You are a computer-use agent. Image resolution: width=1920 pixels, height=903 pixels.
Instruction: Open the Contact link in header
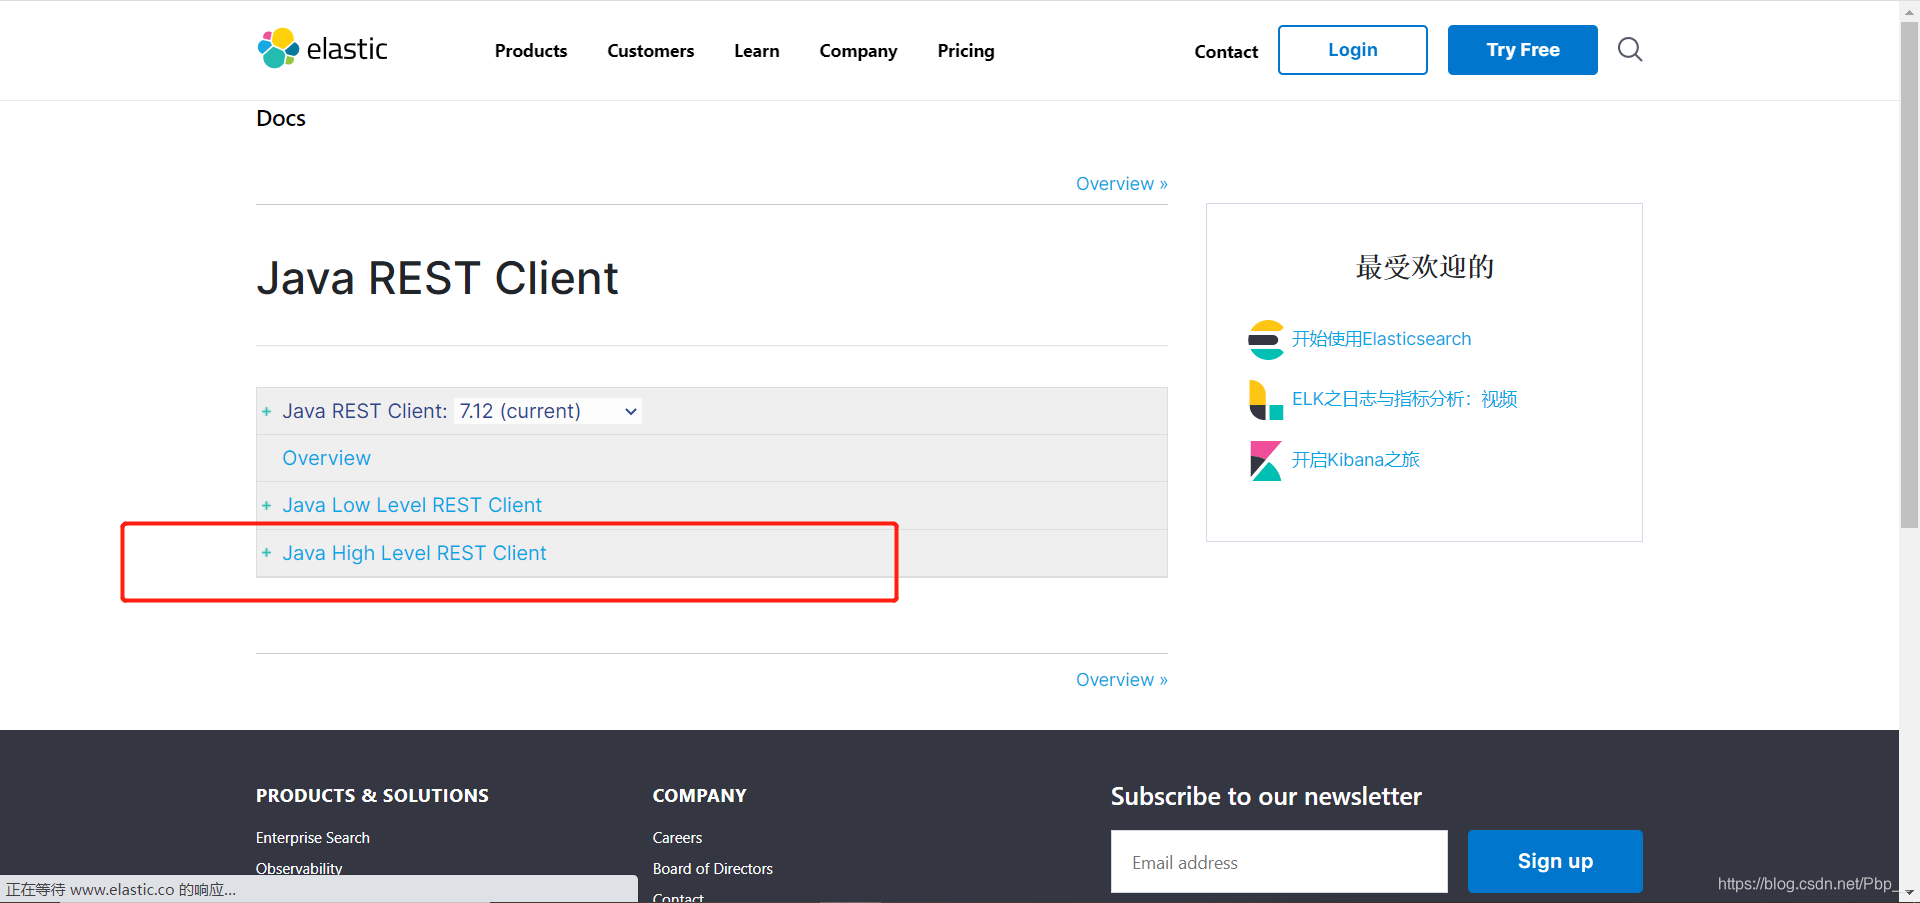pyautogui.click(x=1226, y=52)
